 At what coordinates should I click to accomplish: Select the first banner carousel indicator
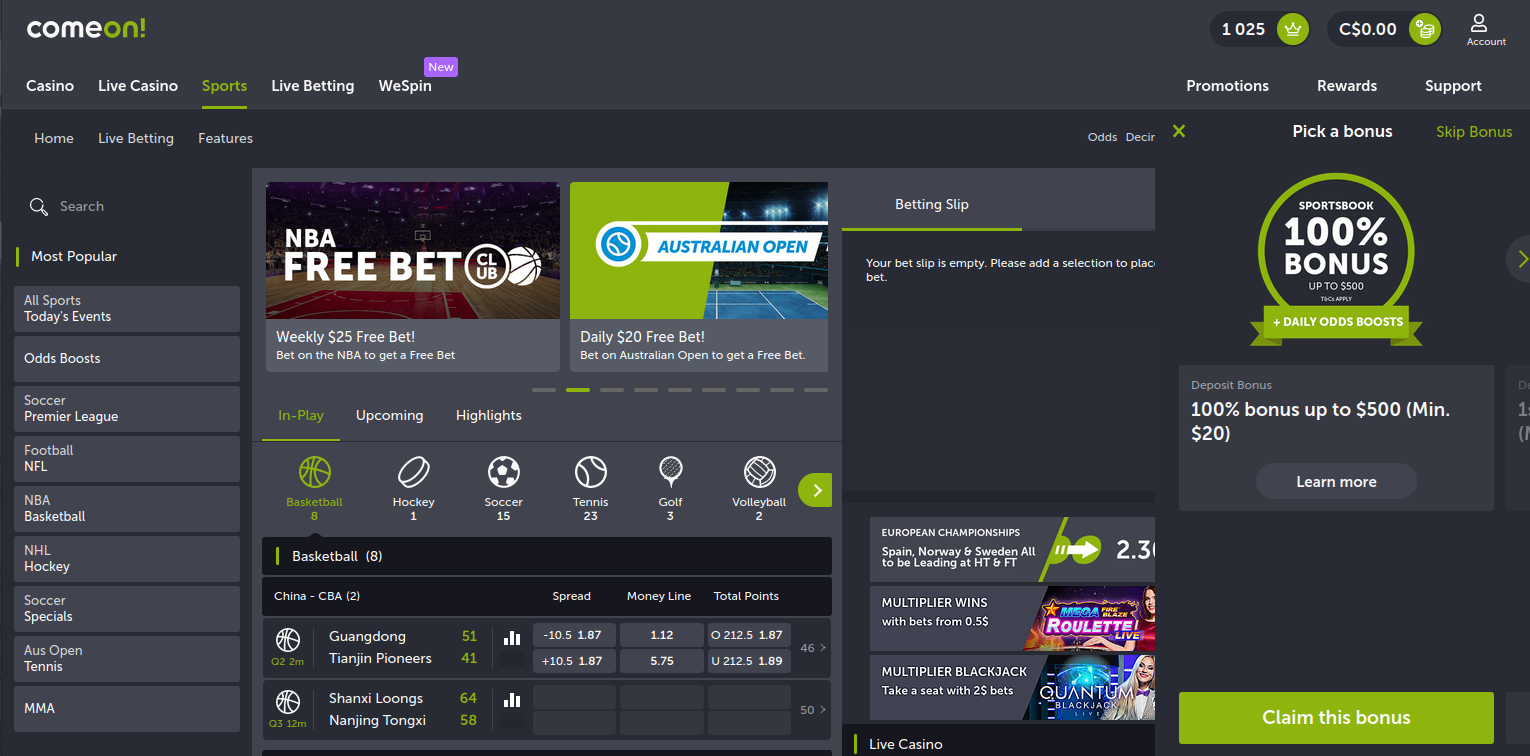[544, 389]
